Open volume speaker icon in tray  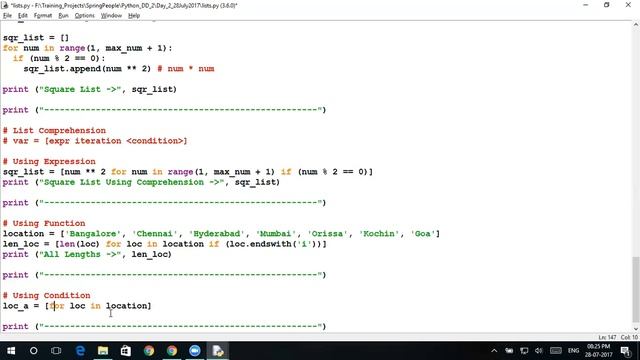point(539,351)
